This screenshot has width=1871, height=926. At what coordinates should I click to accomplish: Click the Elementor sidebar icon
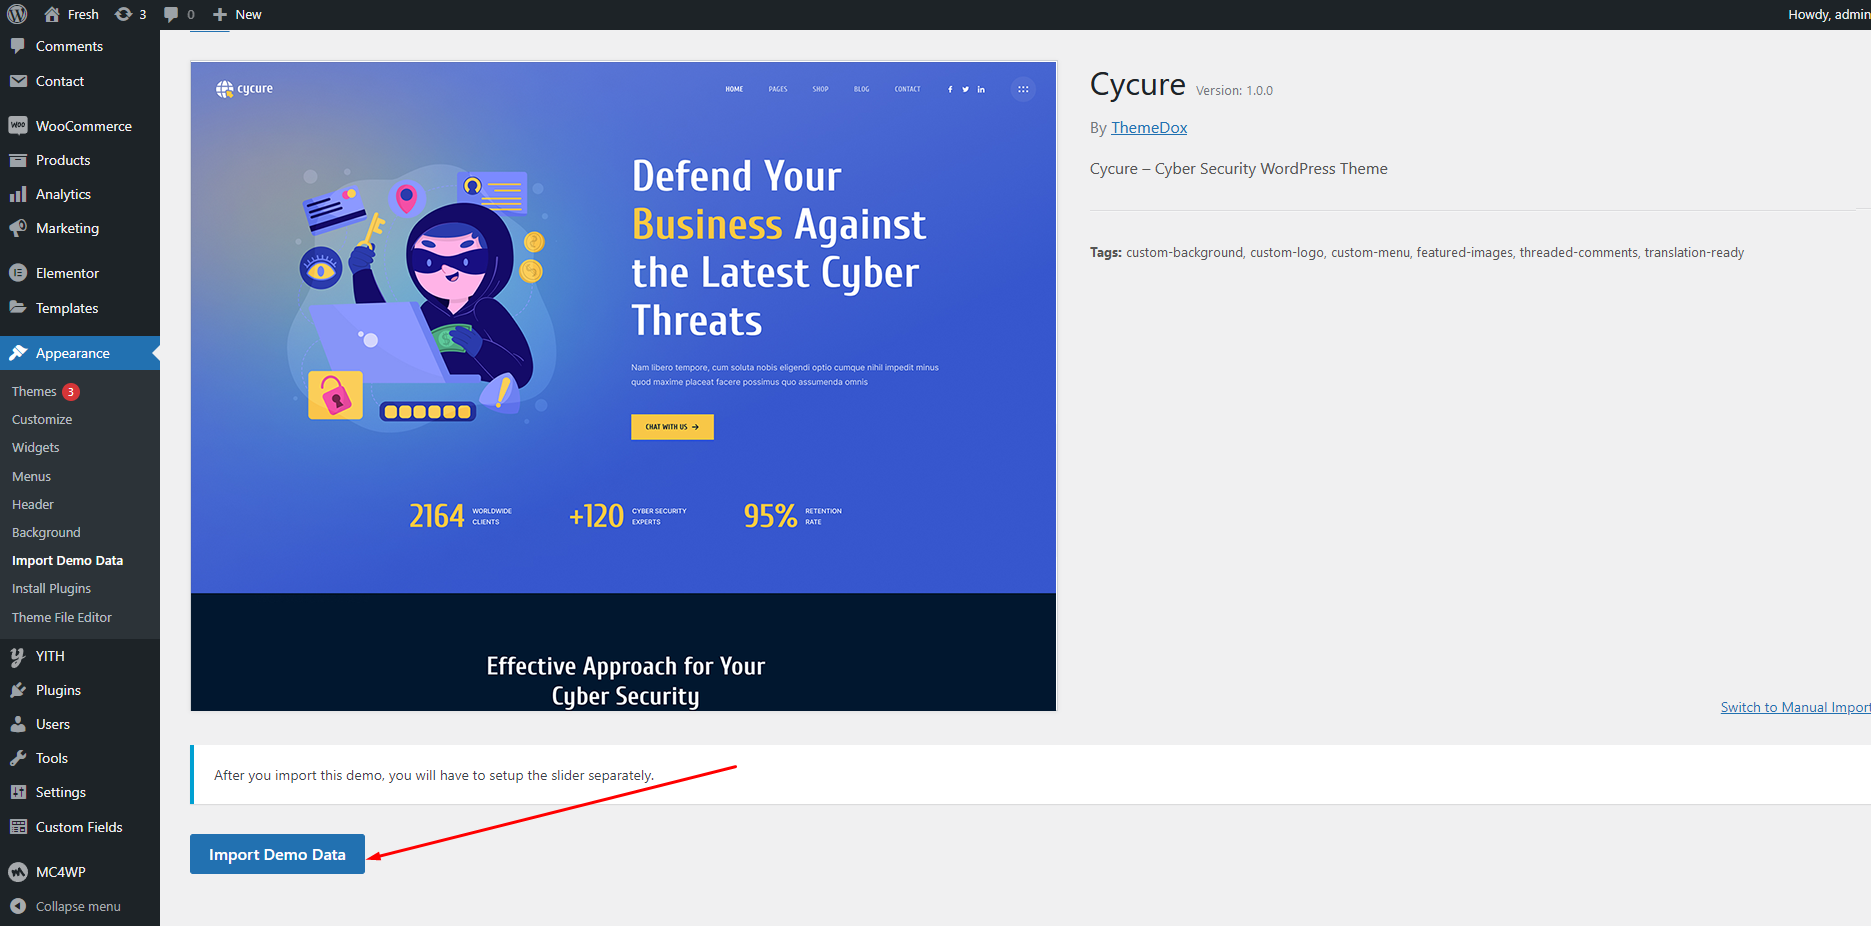click(18, 273)
